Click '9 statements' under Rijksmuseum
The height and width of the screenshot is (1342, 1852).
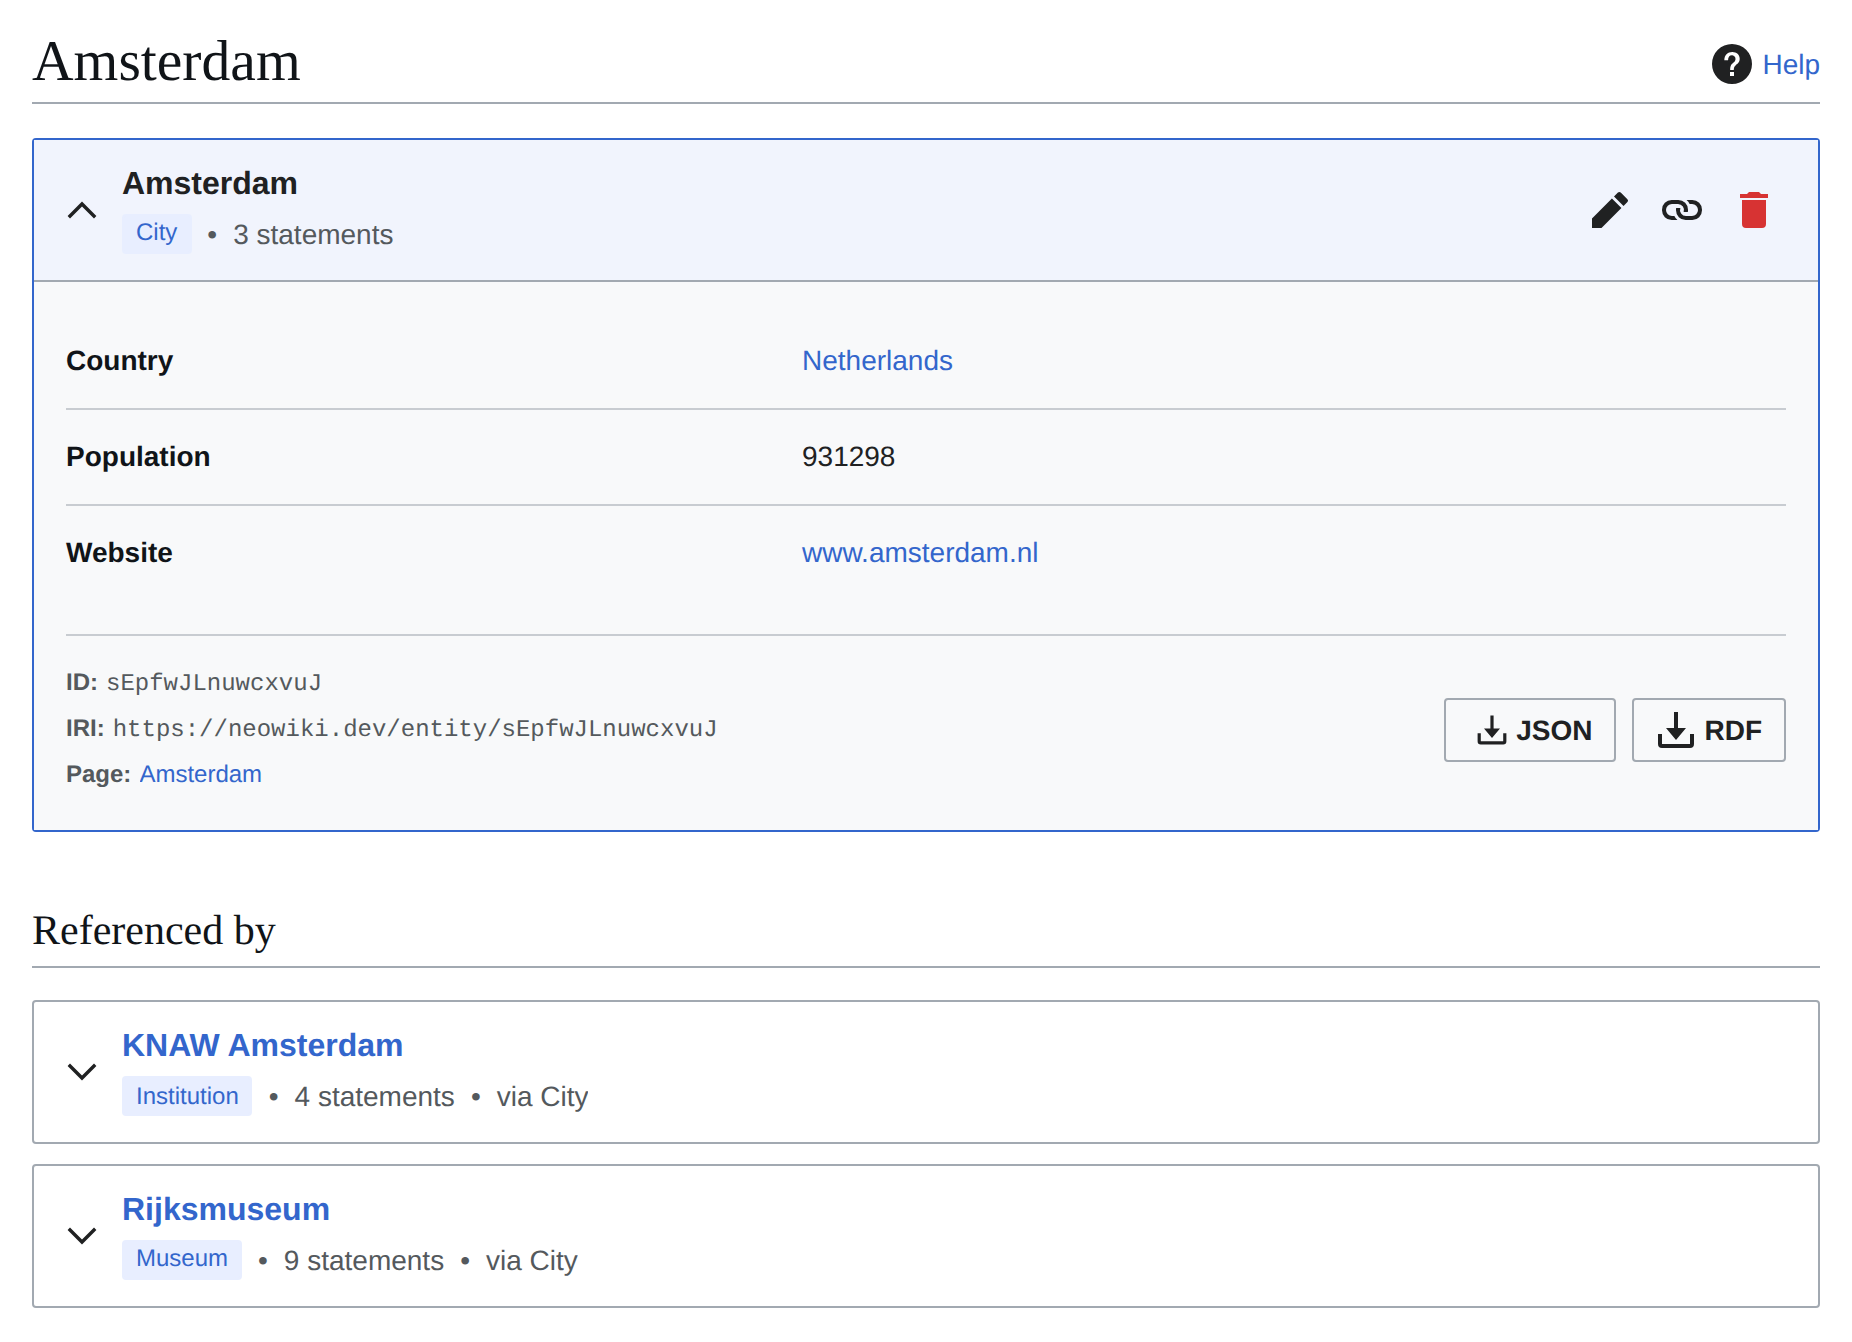click(363, 1261)
